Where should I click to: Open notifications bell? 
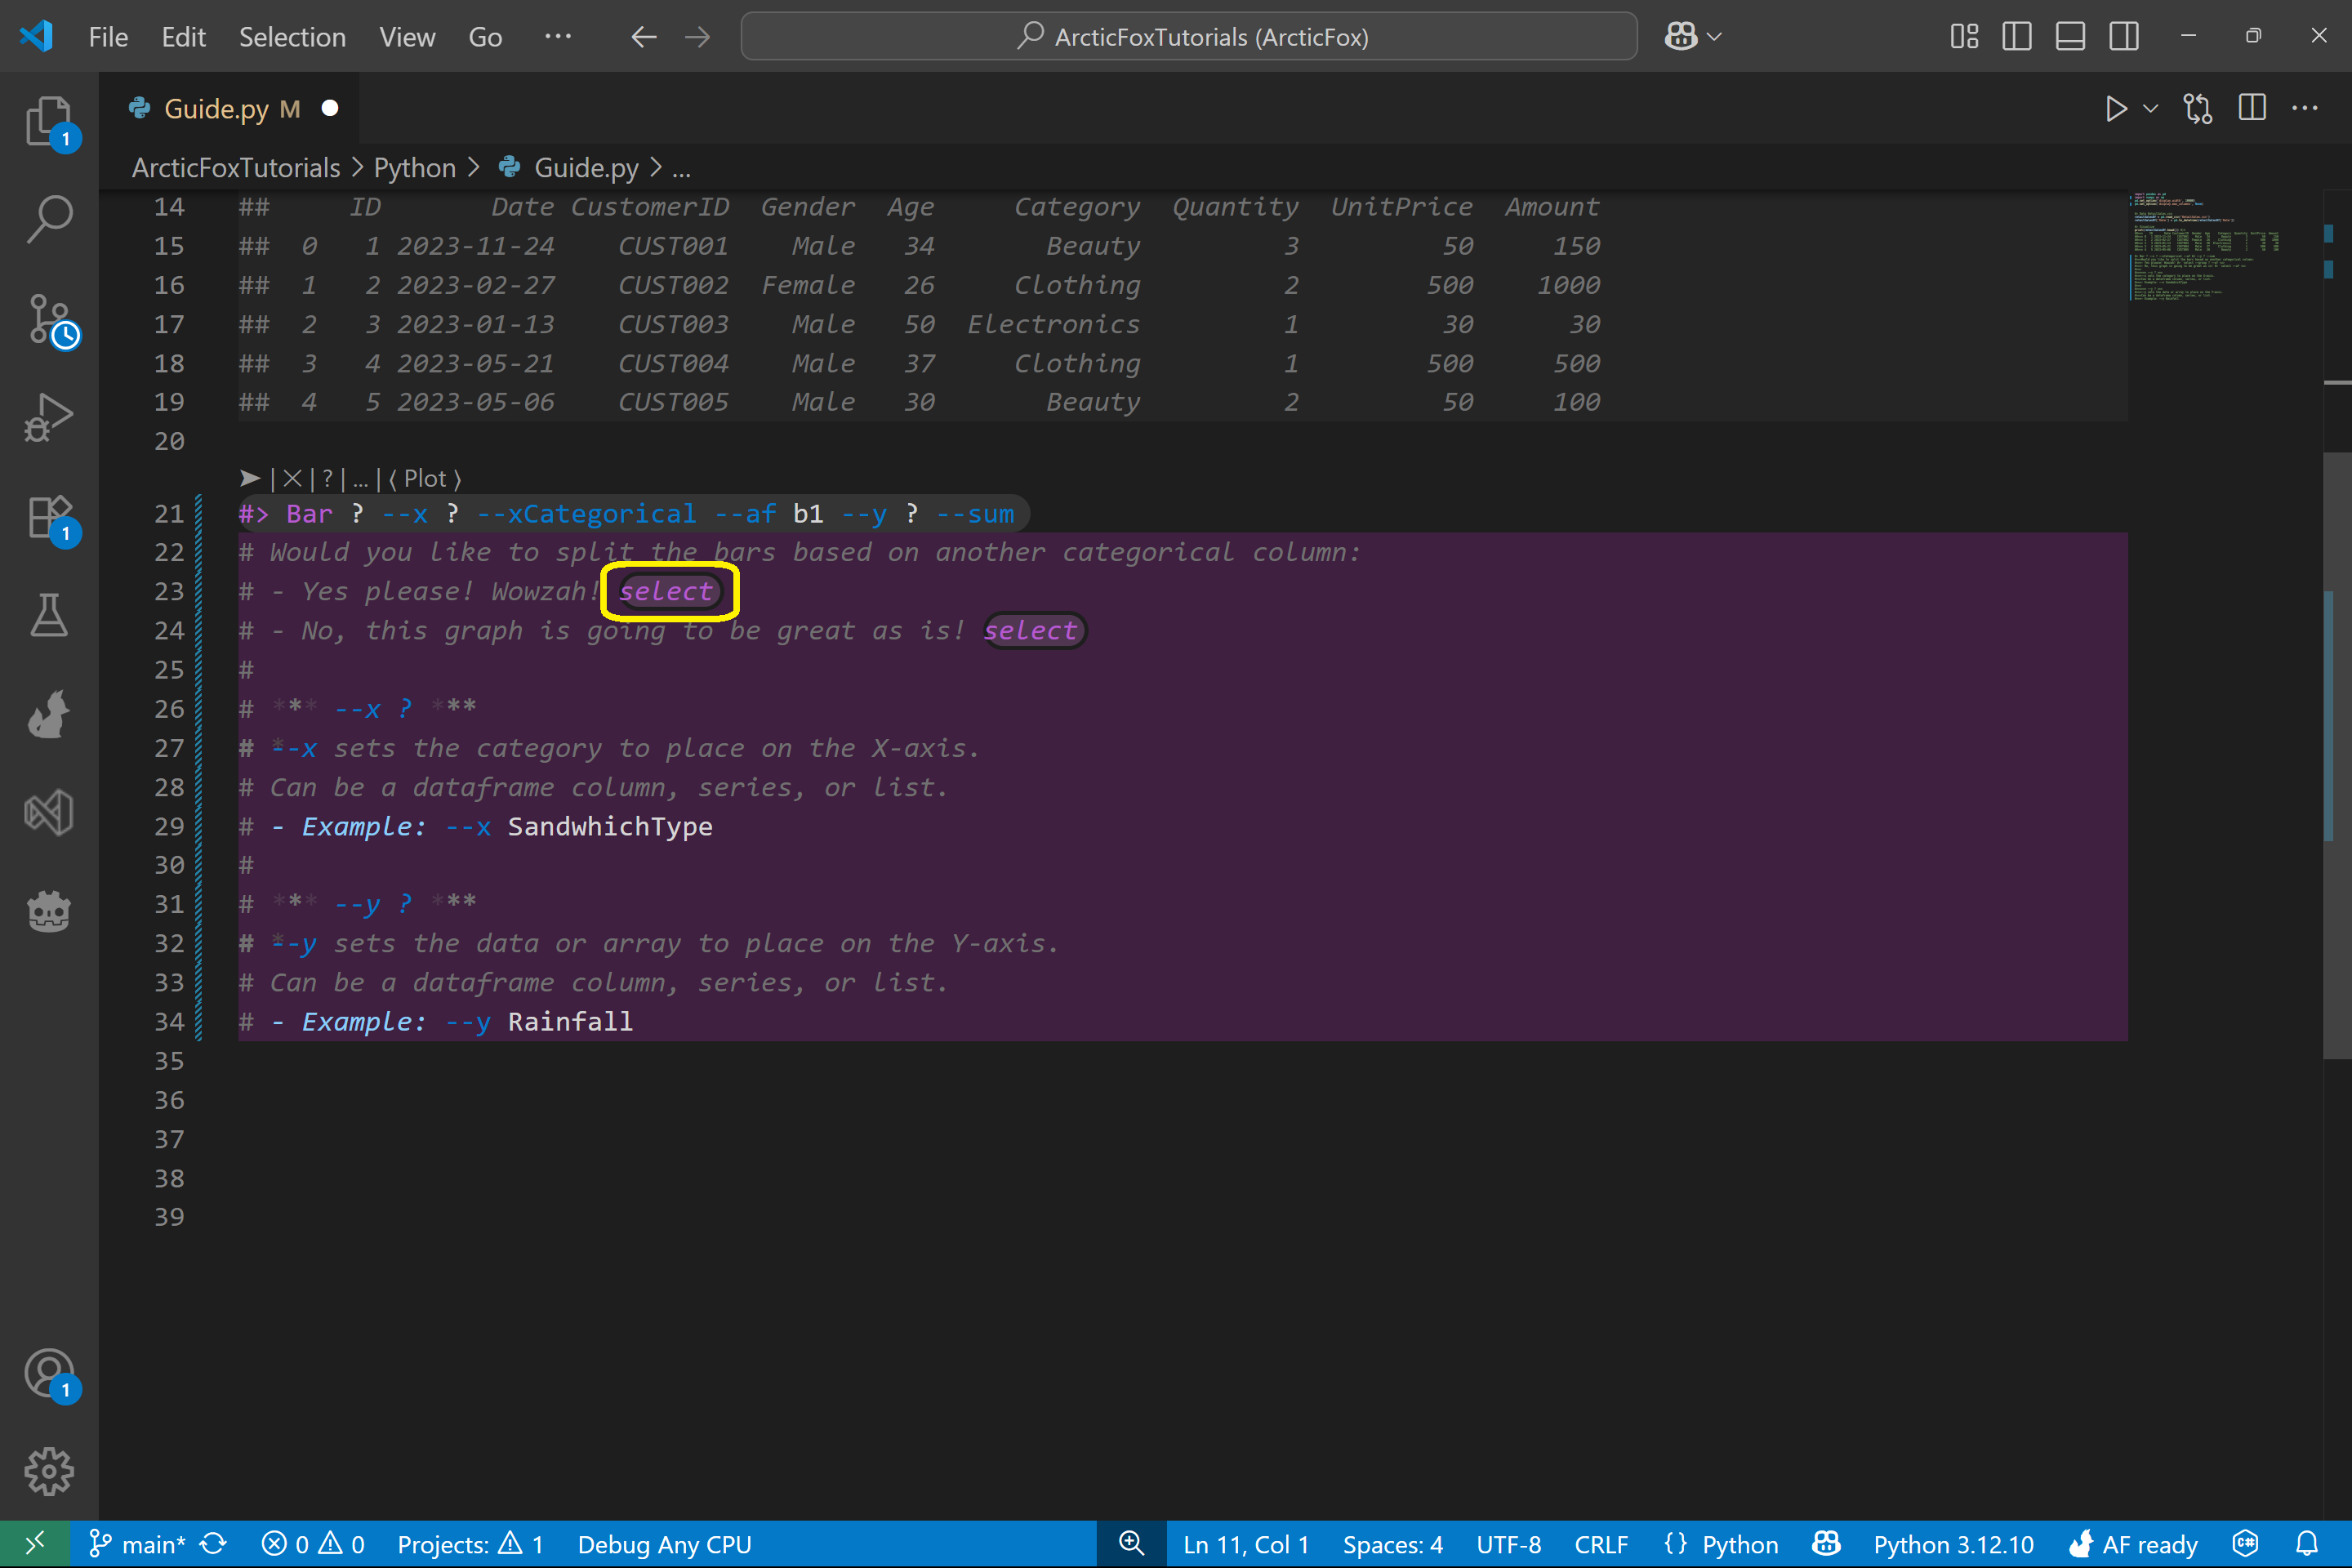coord(2306,1544)
